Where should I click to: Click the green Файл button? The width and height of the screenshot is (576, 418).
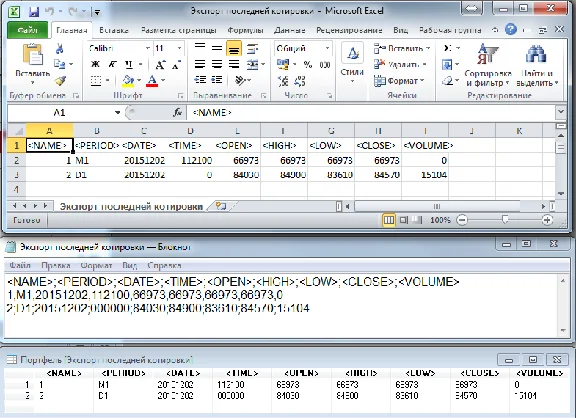point(28,30)
